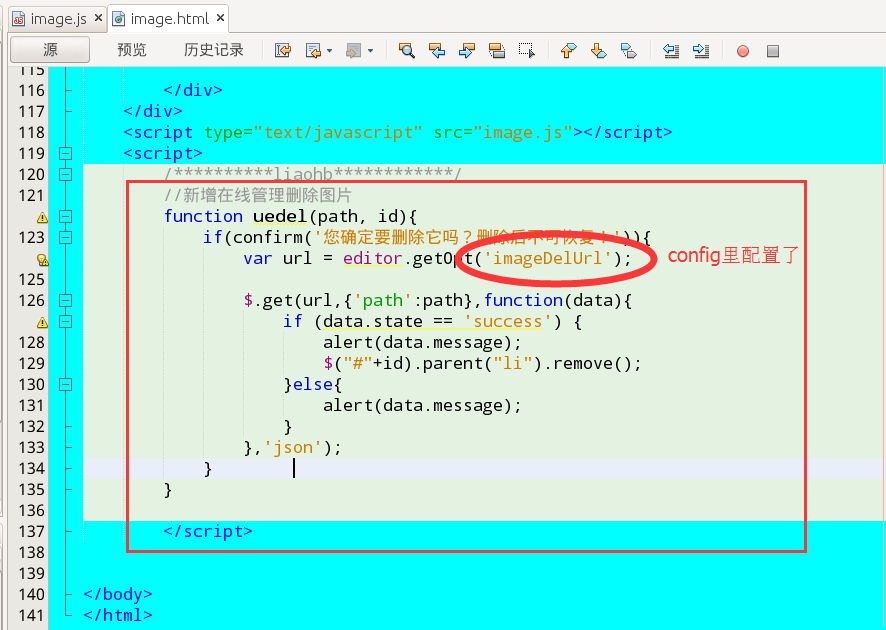Screen dimensions: 886x630
Task: Click Shift Line Right icon
Action: tap(701, 51)
